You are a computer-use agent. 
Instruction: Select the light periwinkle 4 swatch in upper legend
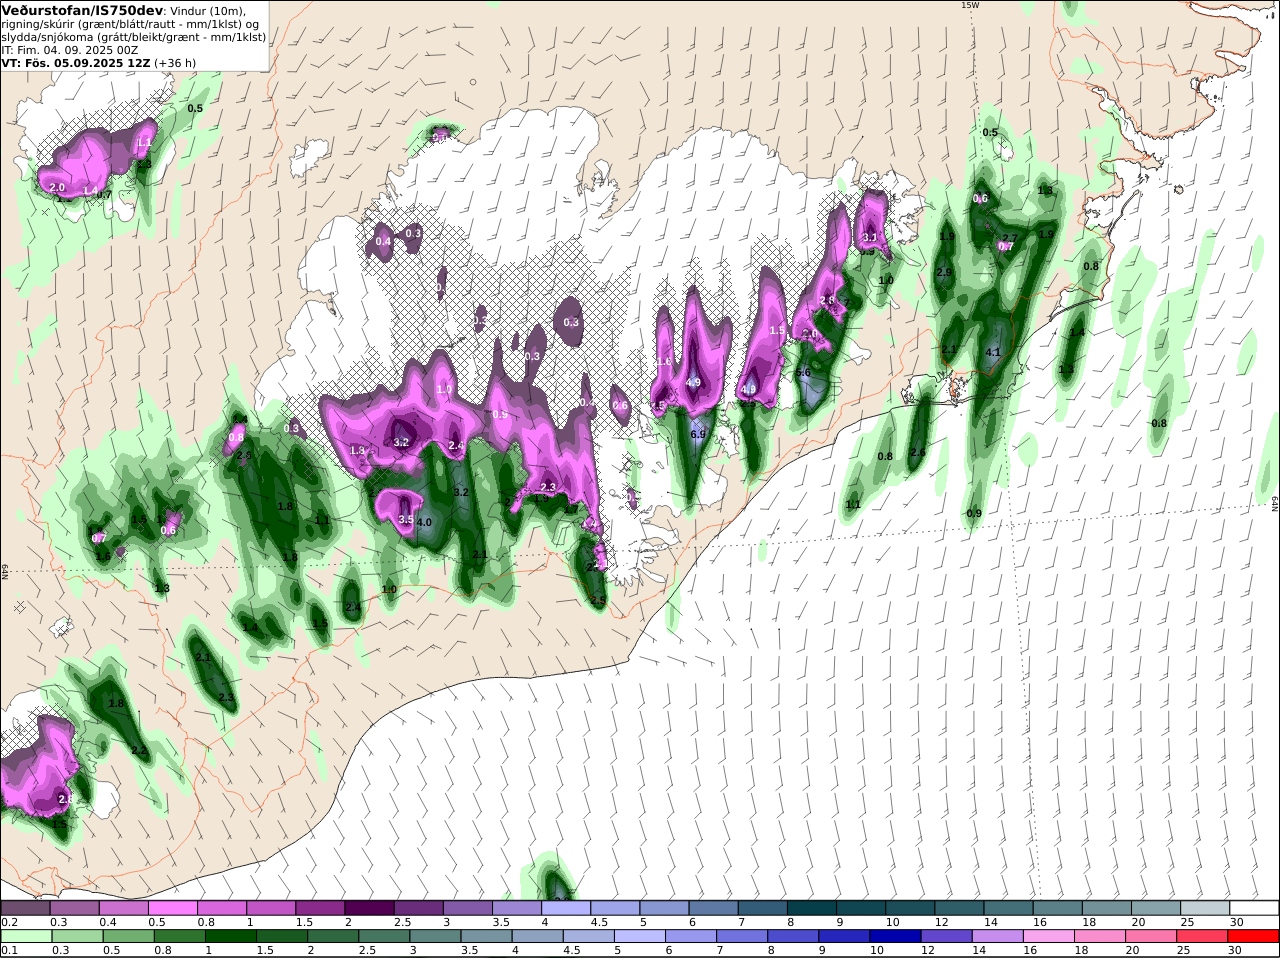click(x=568, y=907)
